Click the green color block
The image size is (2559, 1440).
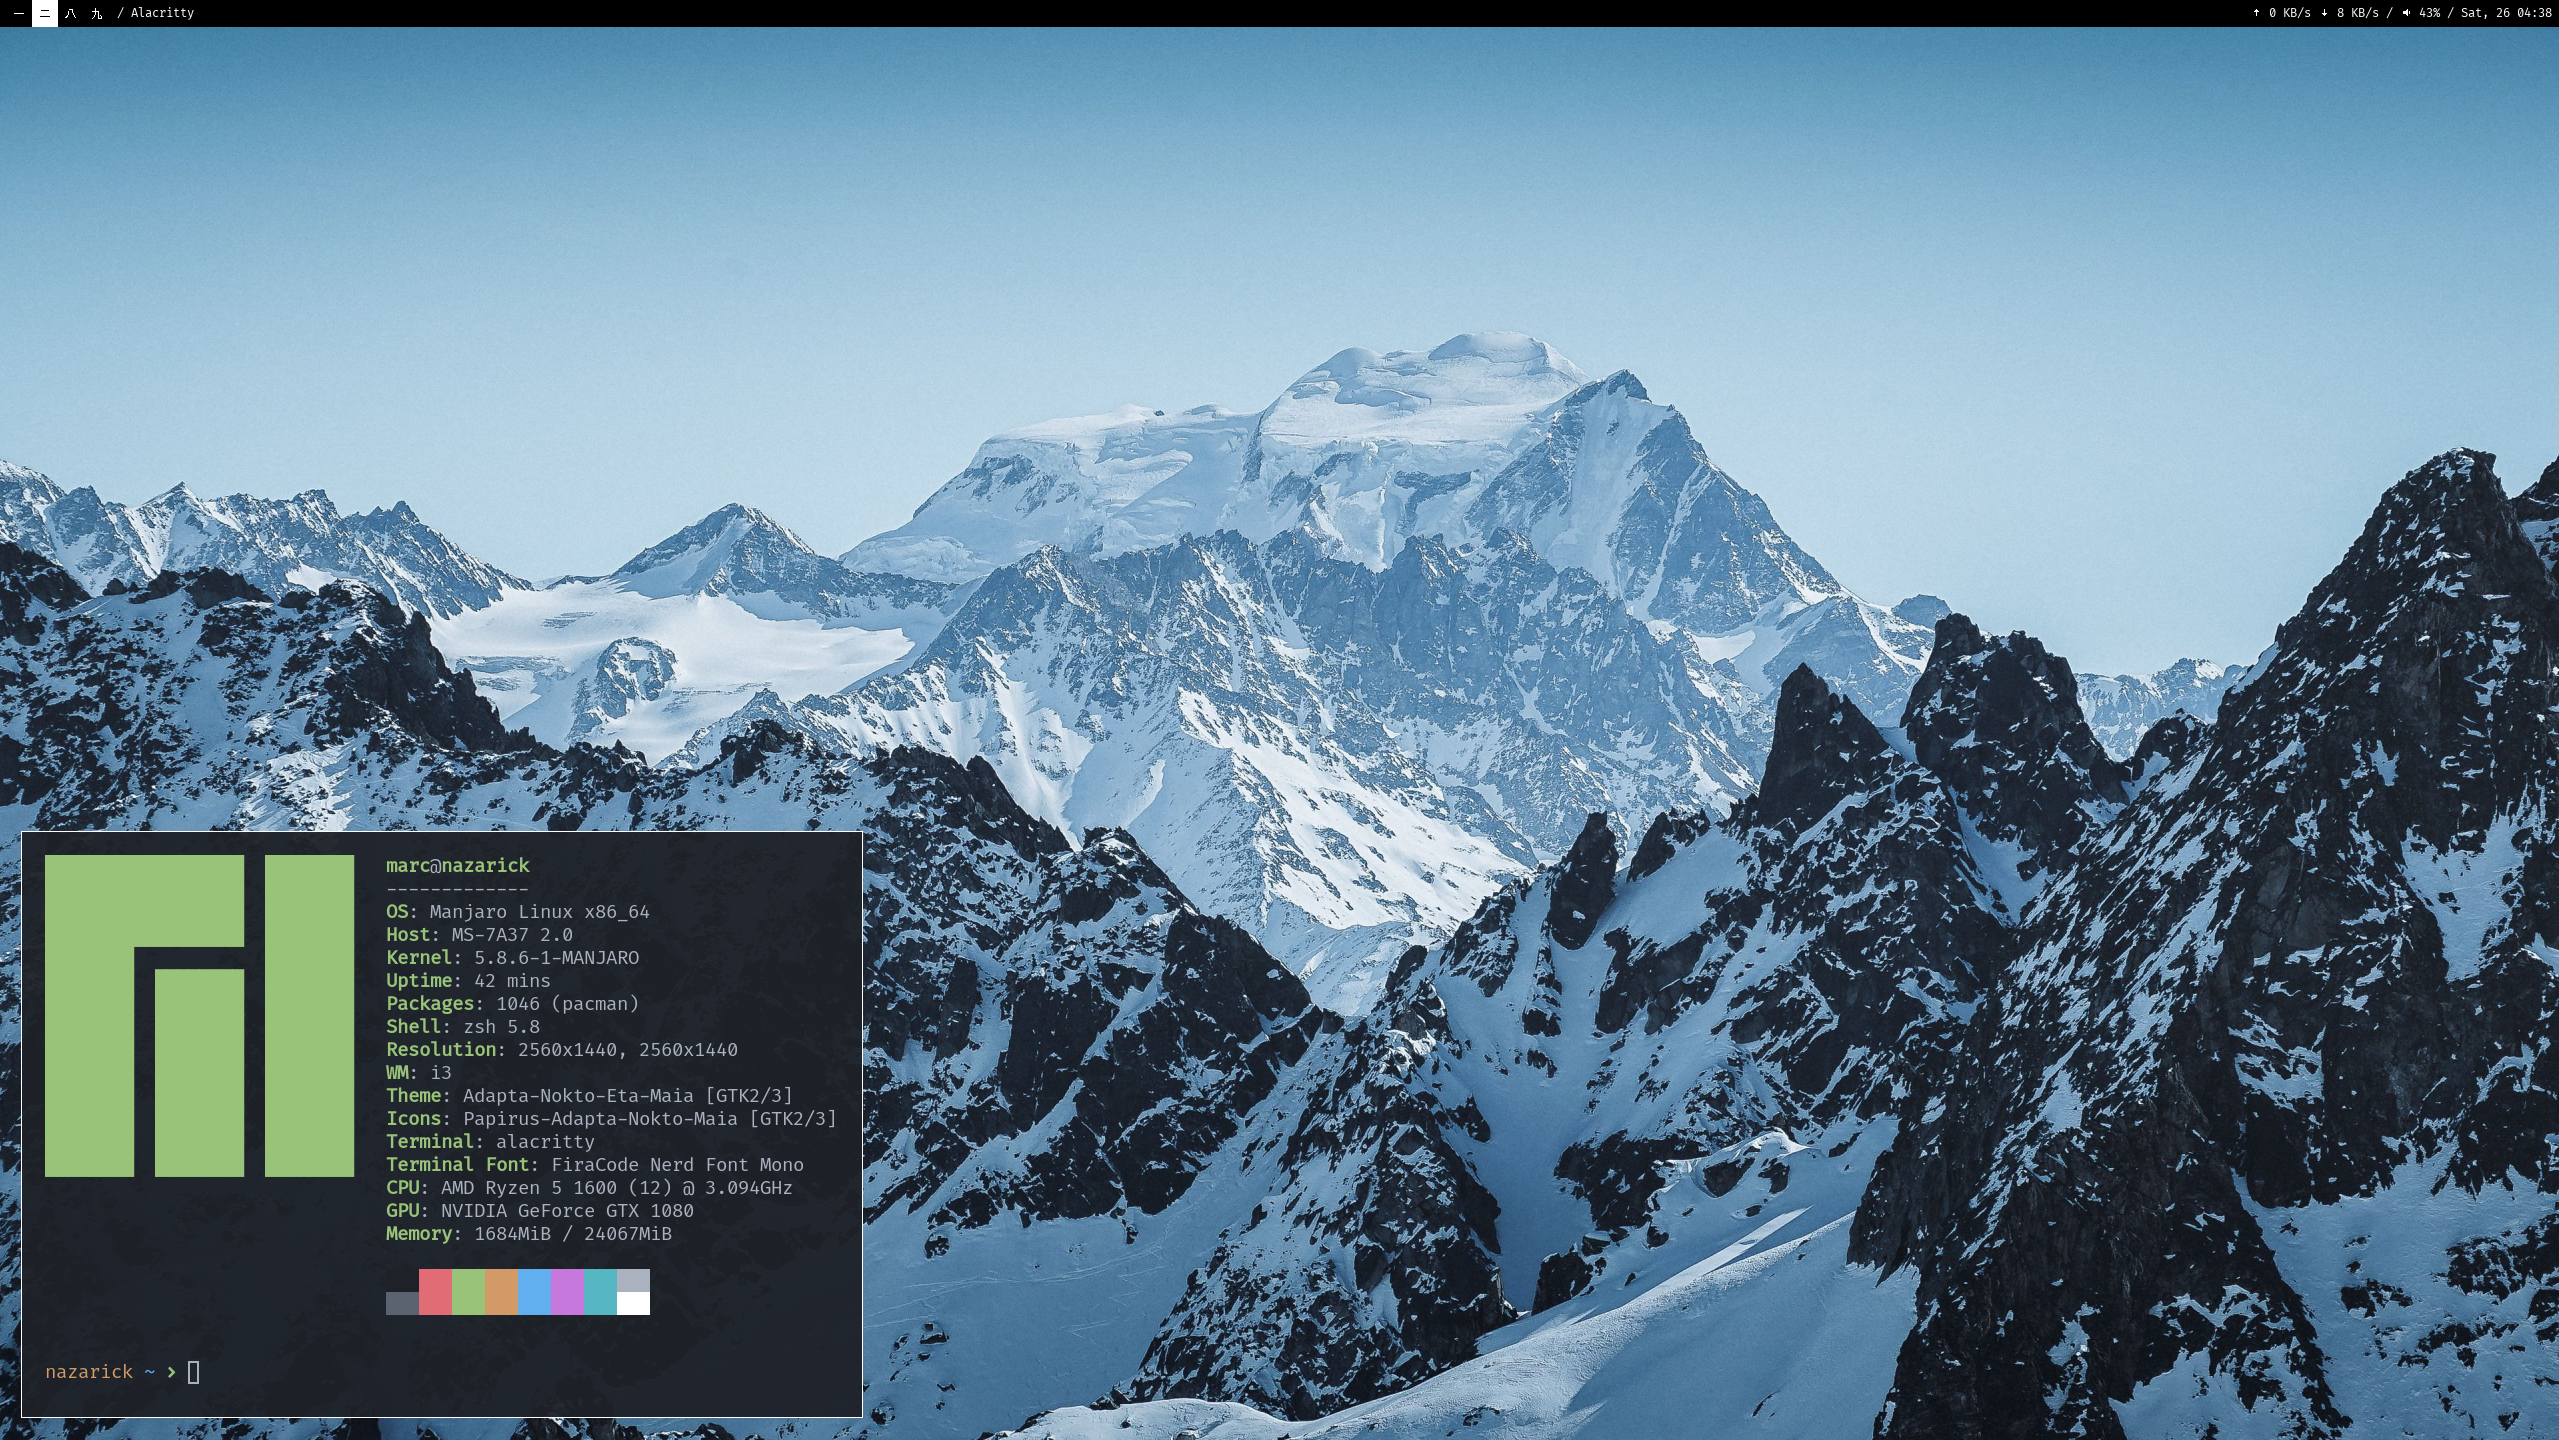point(468,1291)
